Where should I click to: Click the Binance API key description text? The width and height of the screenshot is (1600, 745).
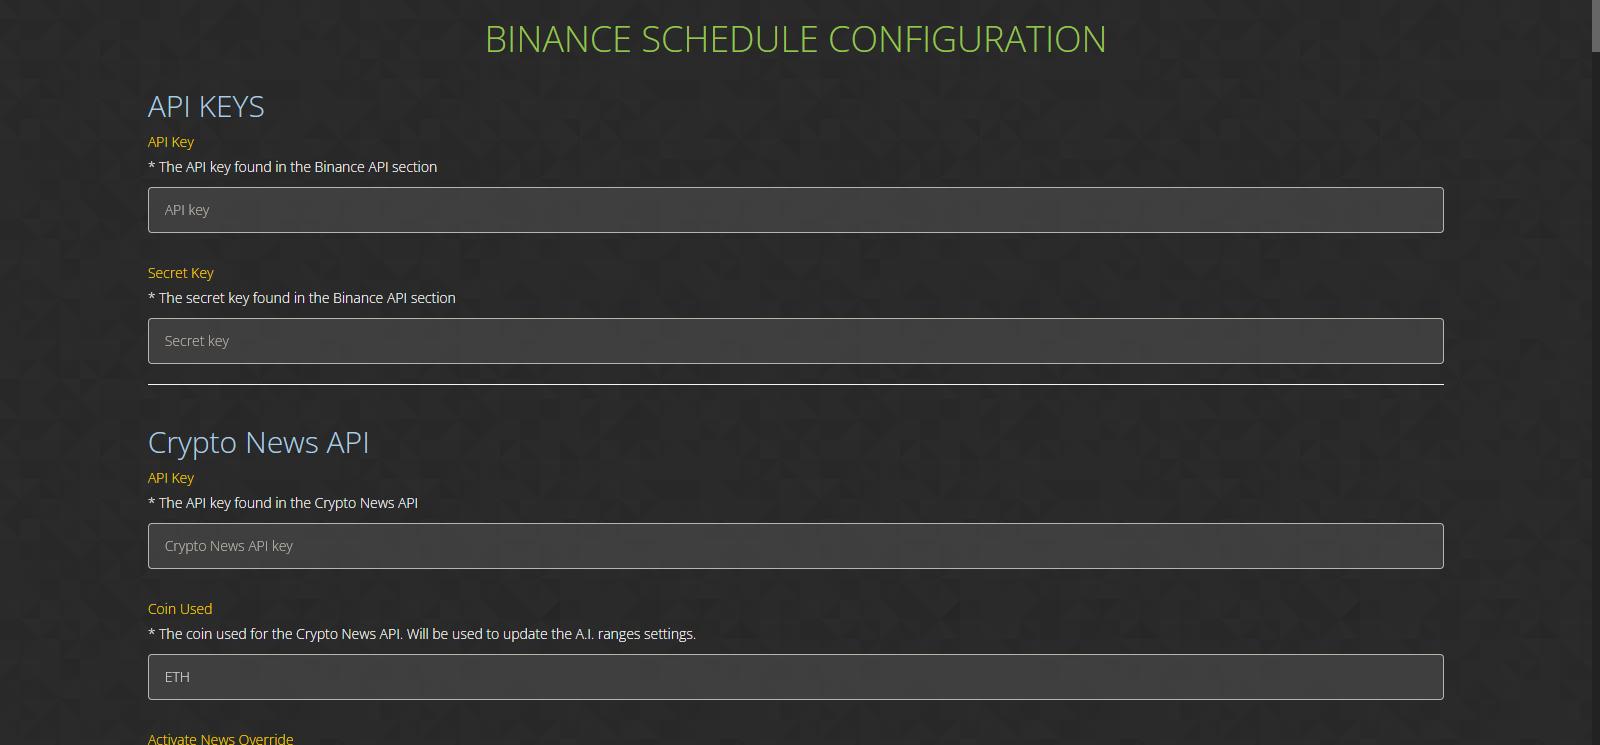(298, 167)
